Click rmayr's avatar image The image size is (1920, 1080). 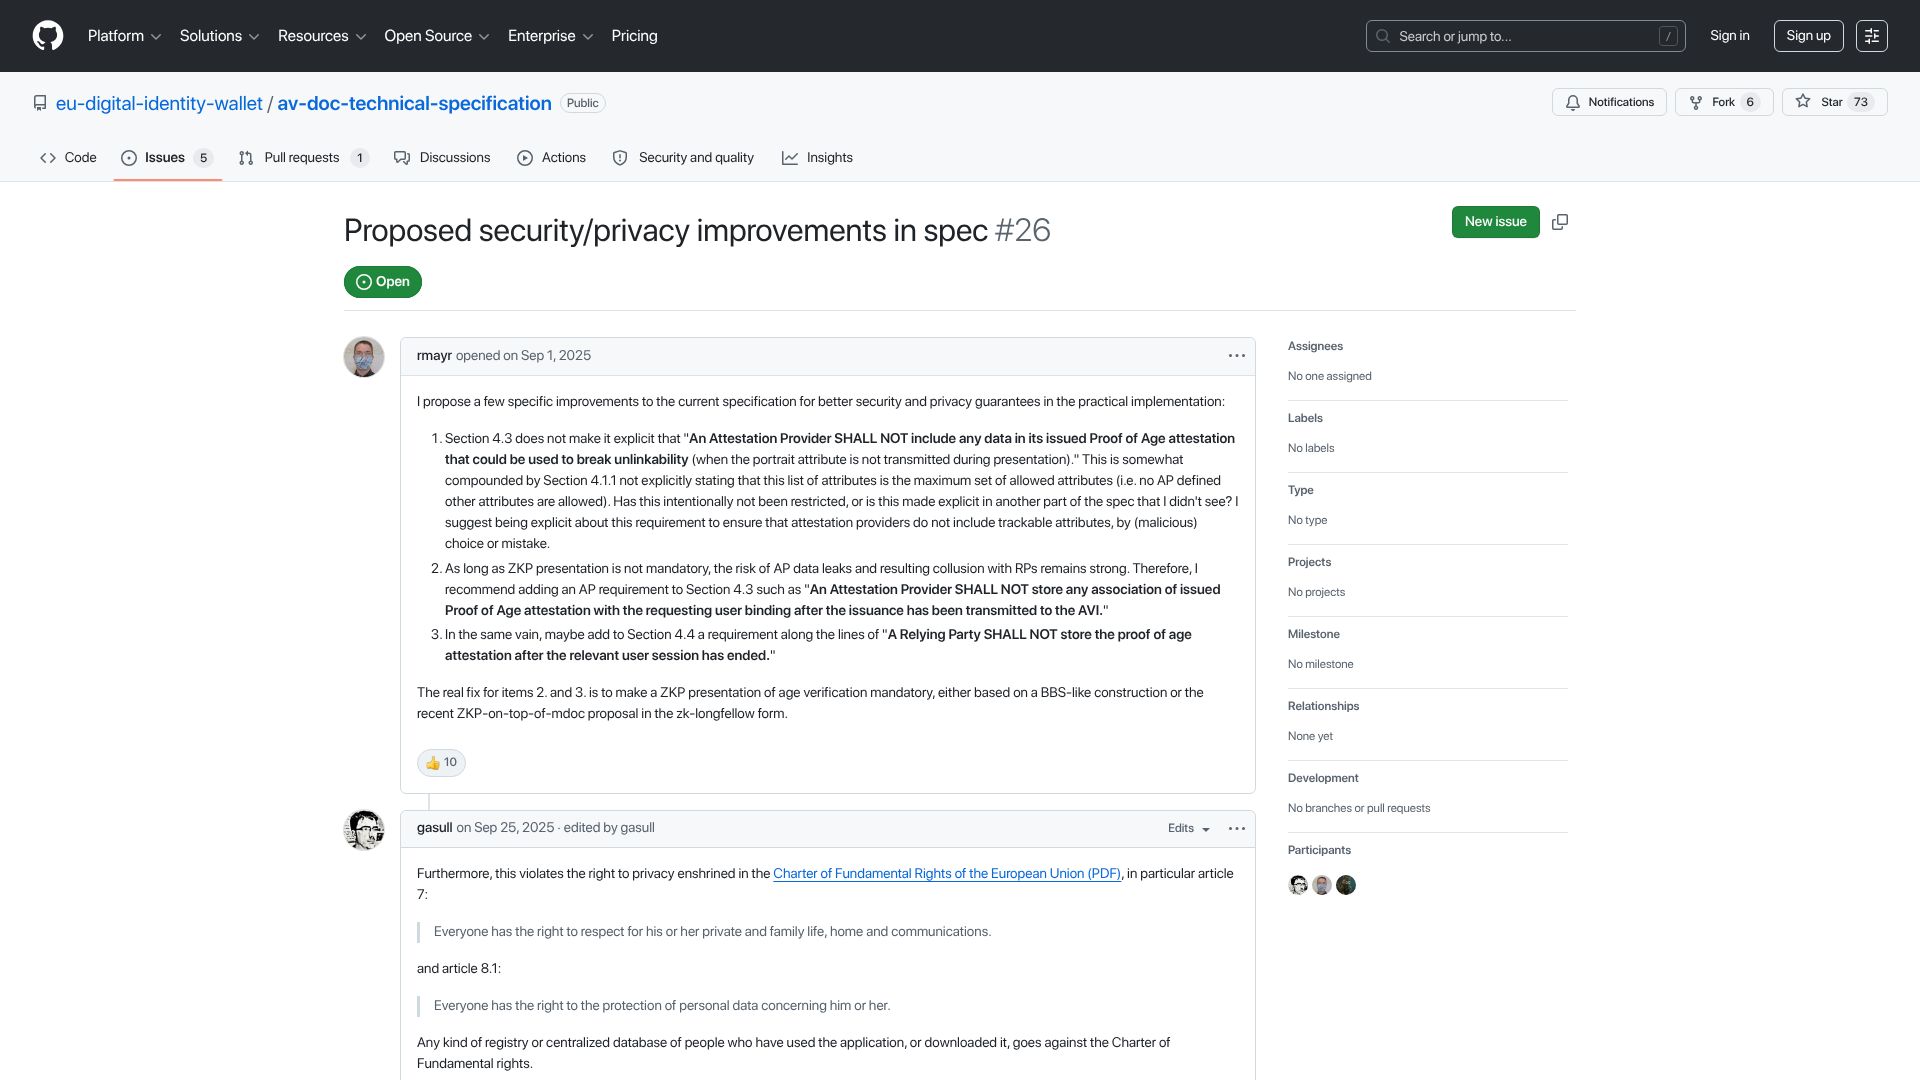tap(364, 357)
